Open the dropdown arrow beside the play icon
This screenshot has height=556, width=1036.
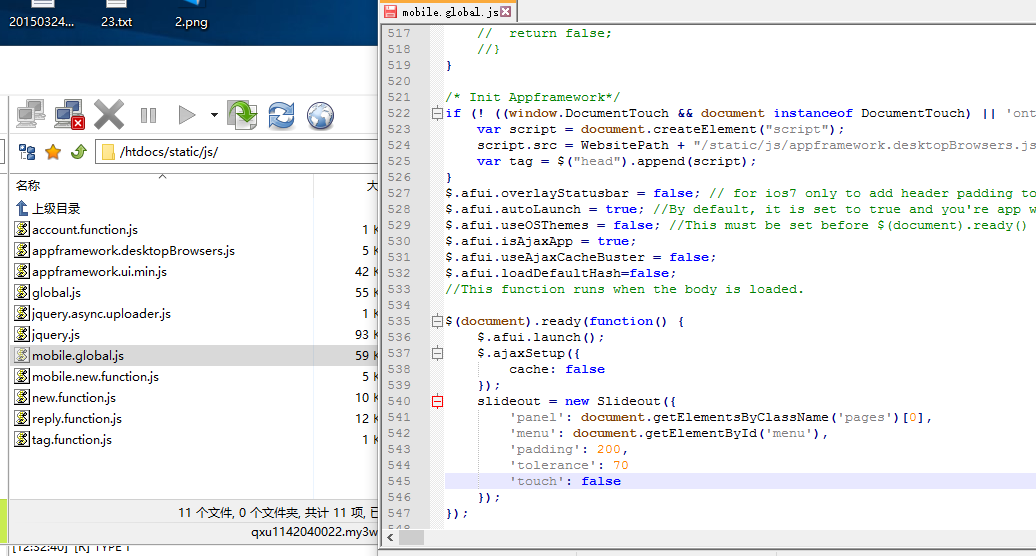(x=214, y=115)
